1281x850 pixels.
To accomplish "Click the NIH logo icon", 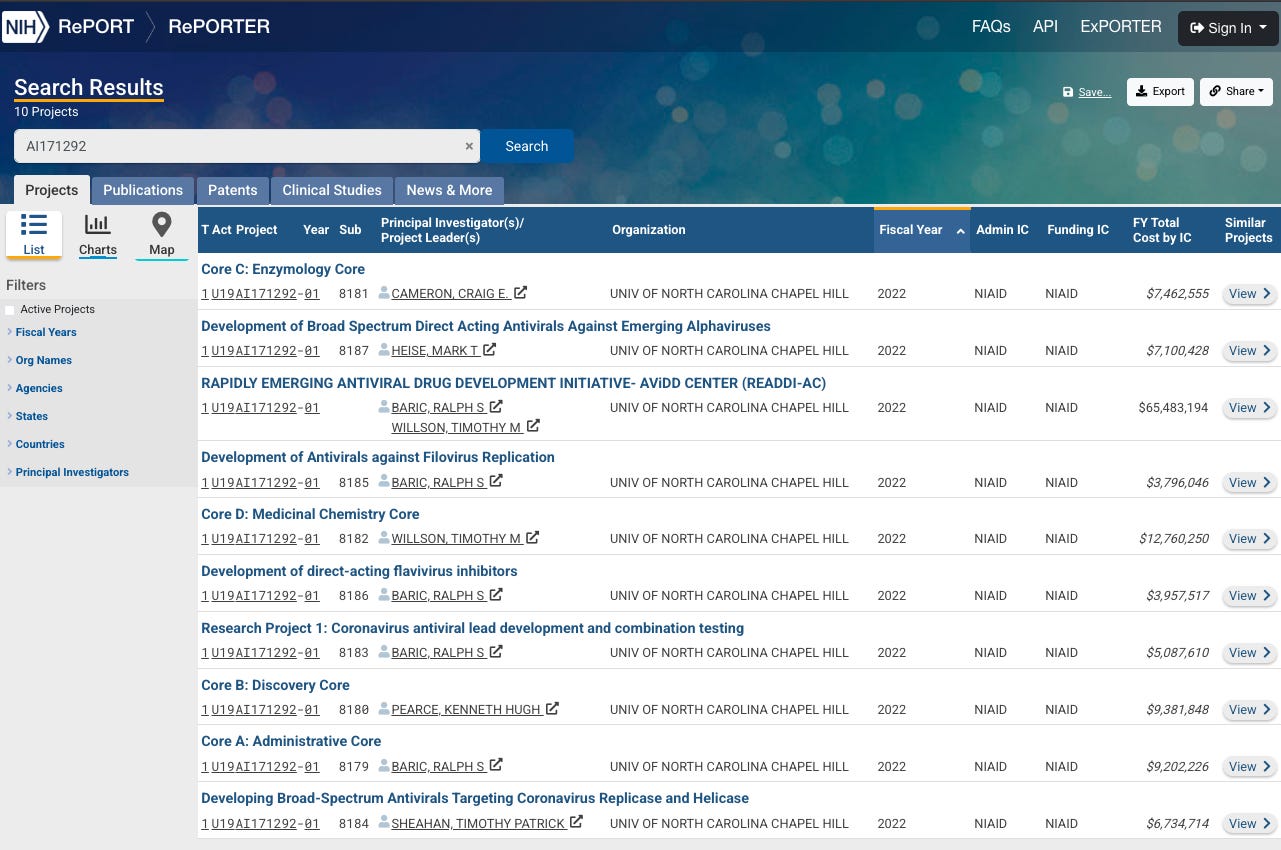I will click(25, 27).
